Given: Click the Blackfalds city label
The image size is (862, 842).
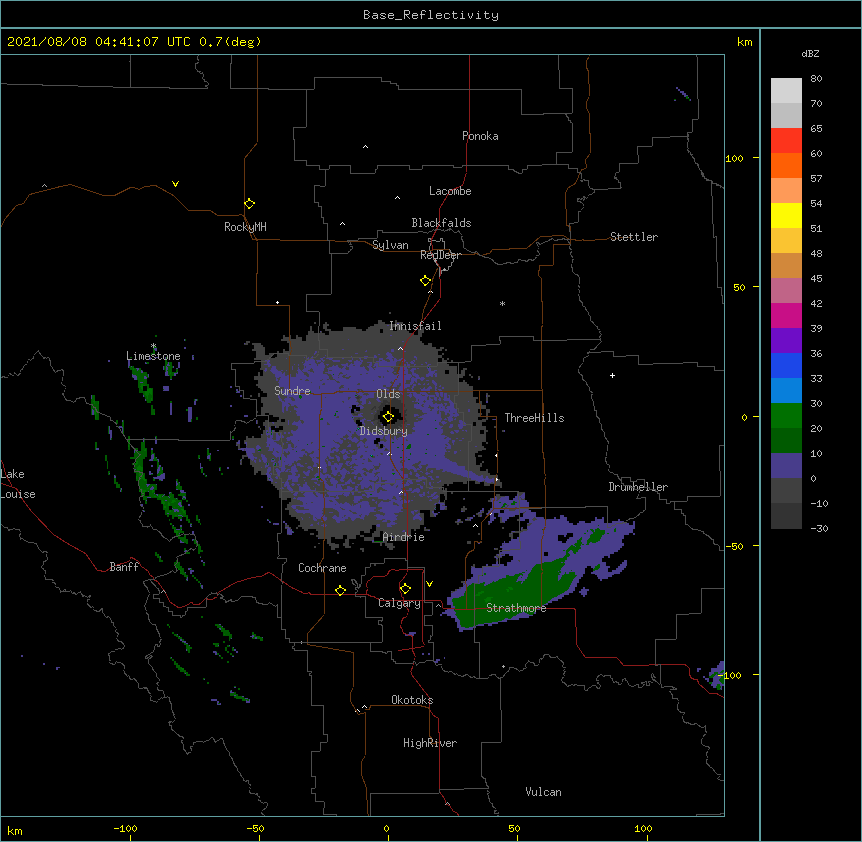Looking at the screenshot, I should pos(441,223).
